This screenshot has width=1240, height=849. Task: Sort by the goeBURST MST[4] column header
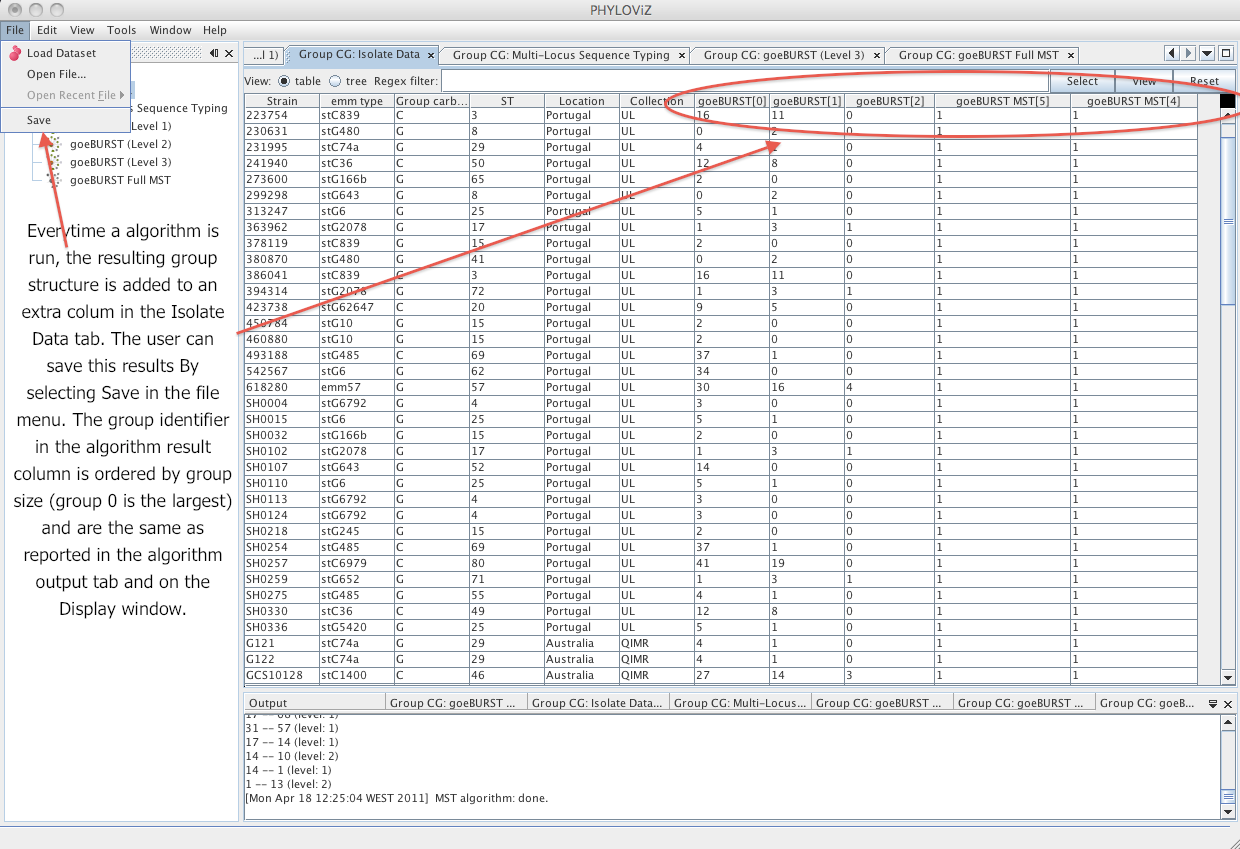pyautogui.click(x=1133, y=101)
